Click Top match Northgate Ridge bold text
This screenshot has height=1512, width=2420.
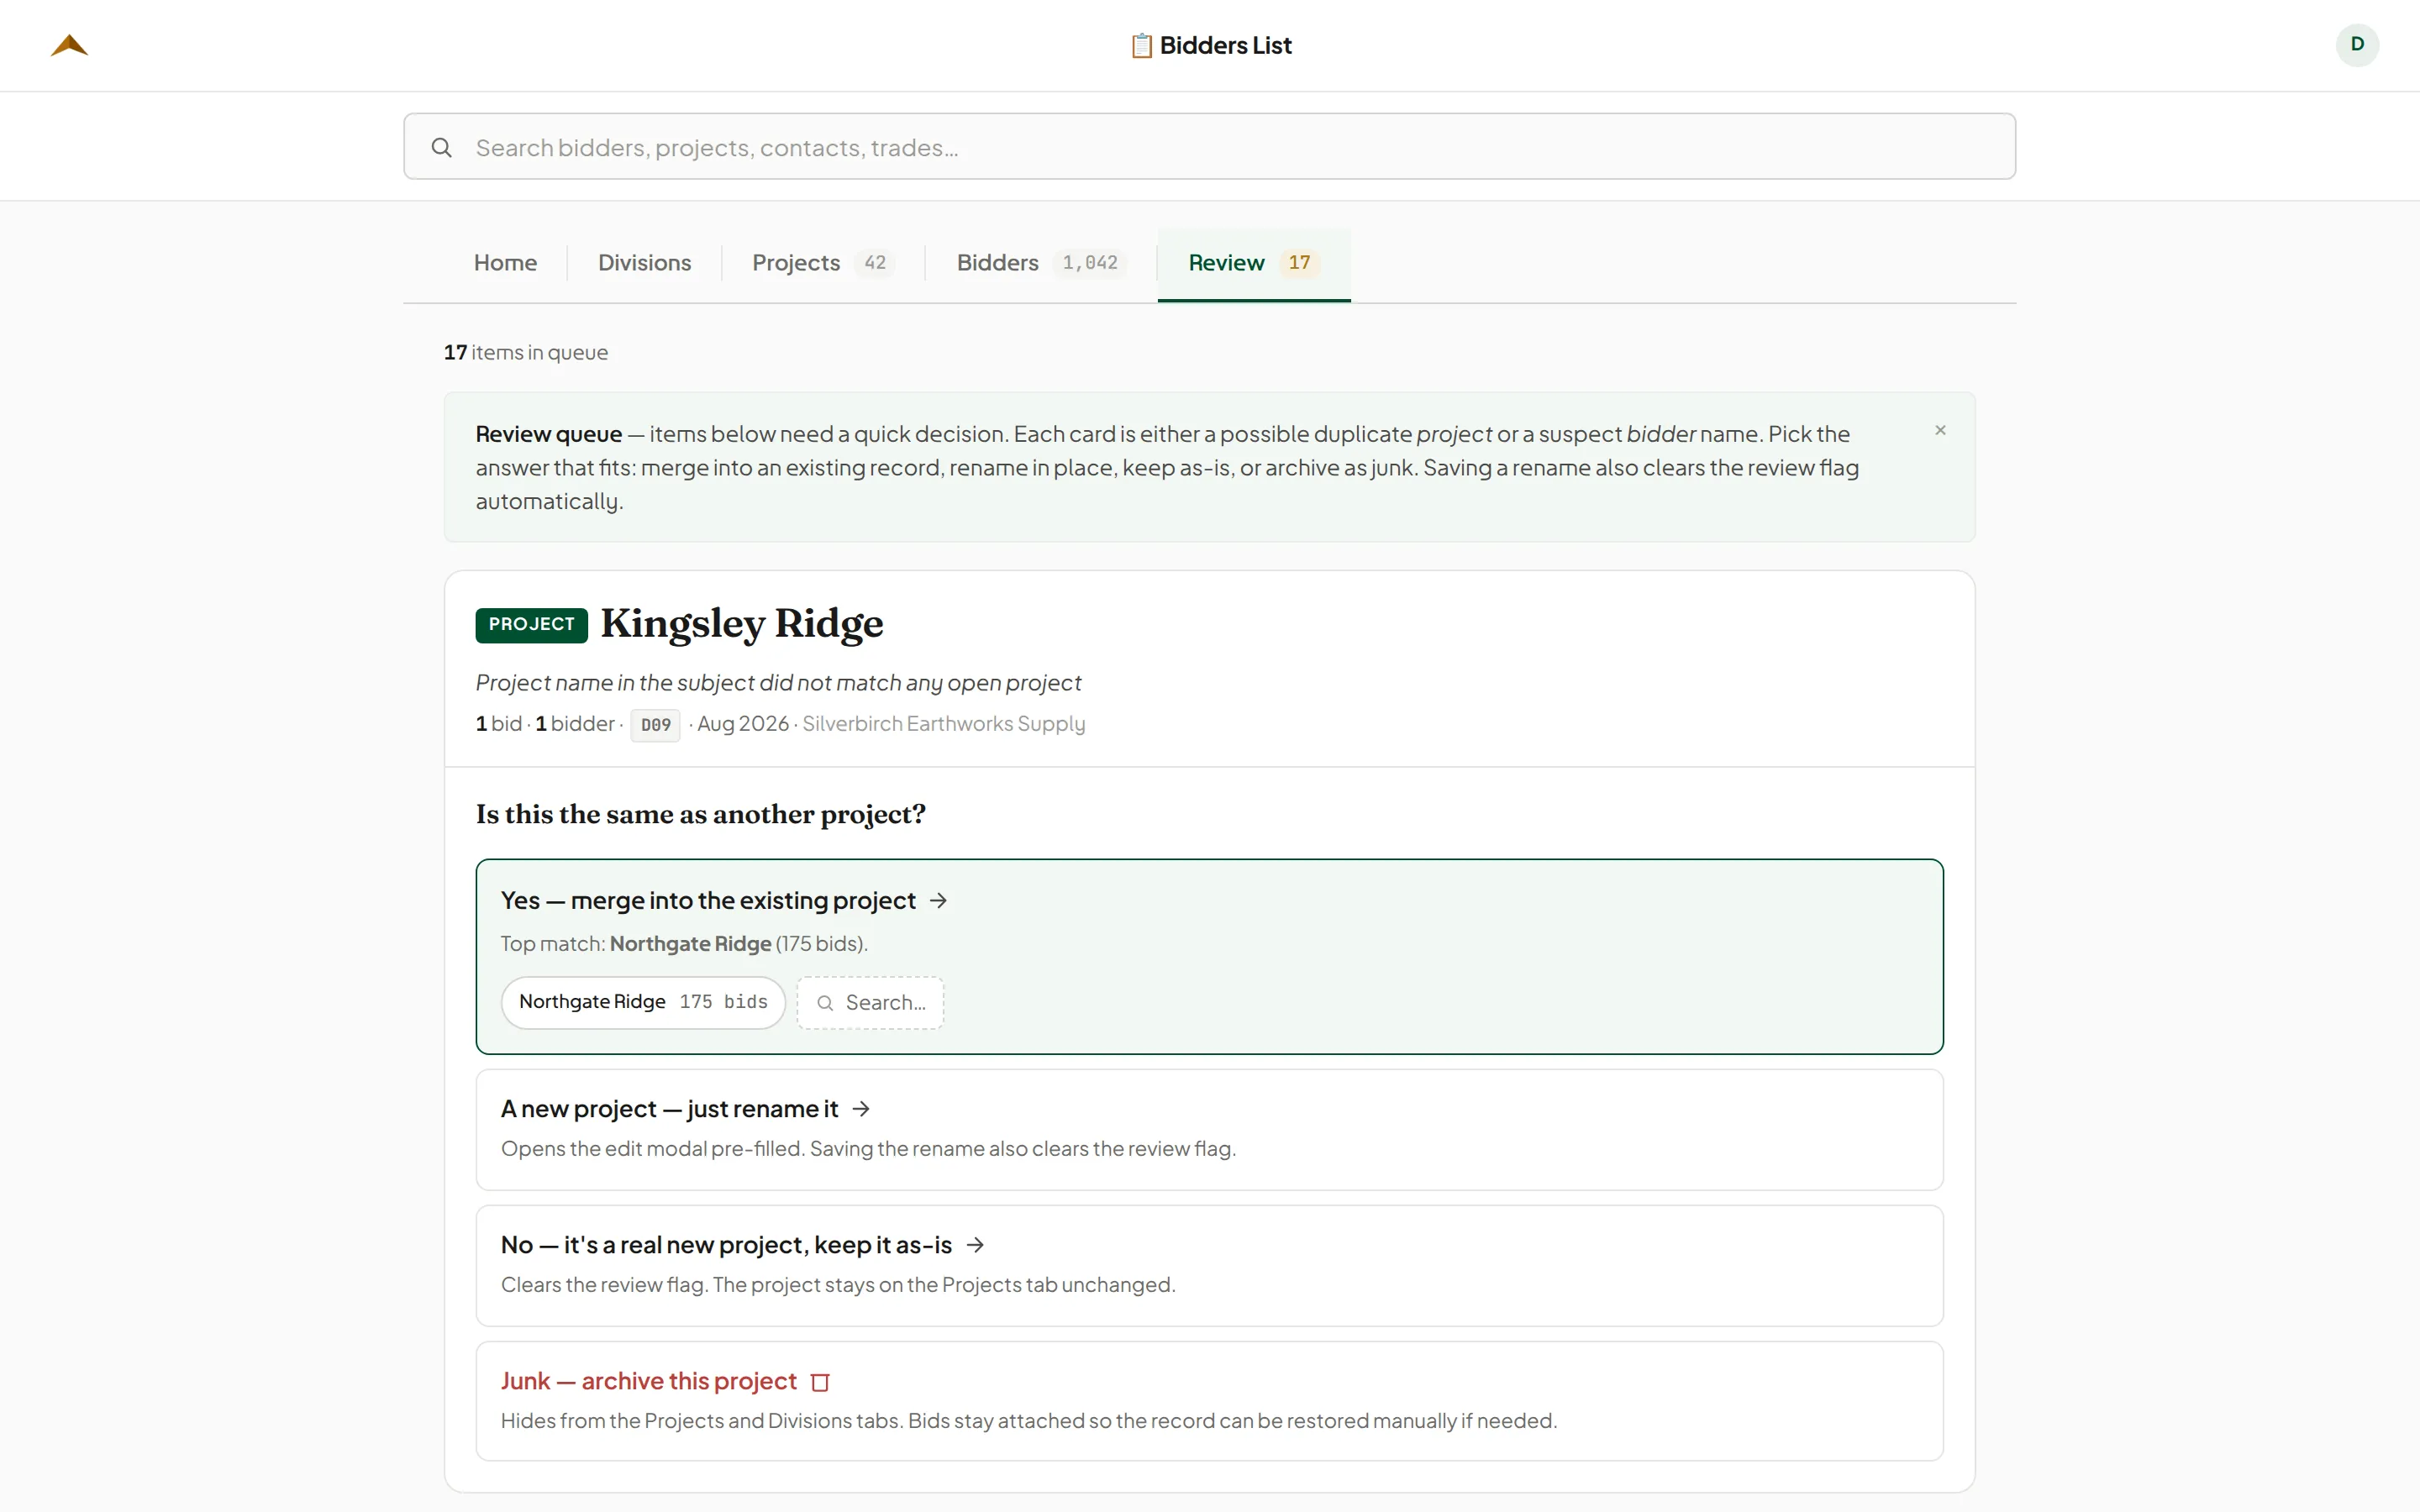(690, 944)
